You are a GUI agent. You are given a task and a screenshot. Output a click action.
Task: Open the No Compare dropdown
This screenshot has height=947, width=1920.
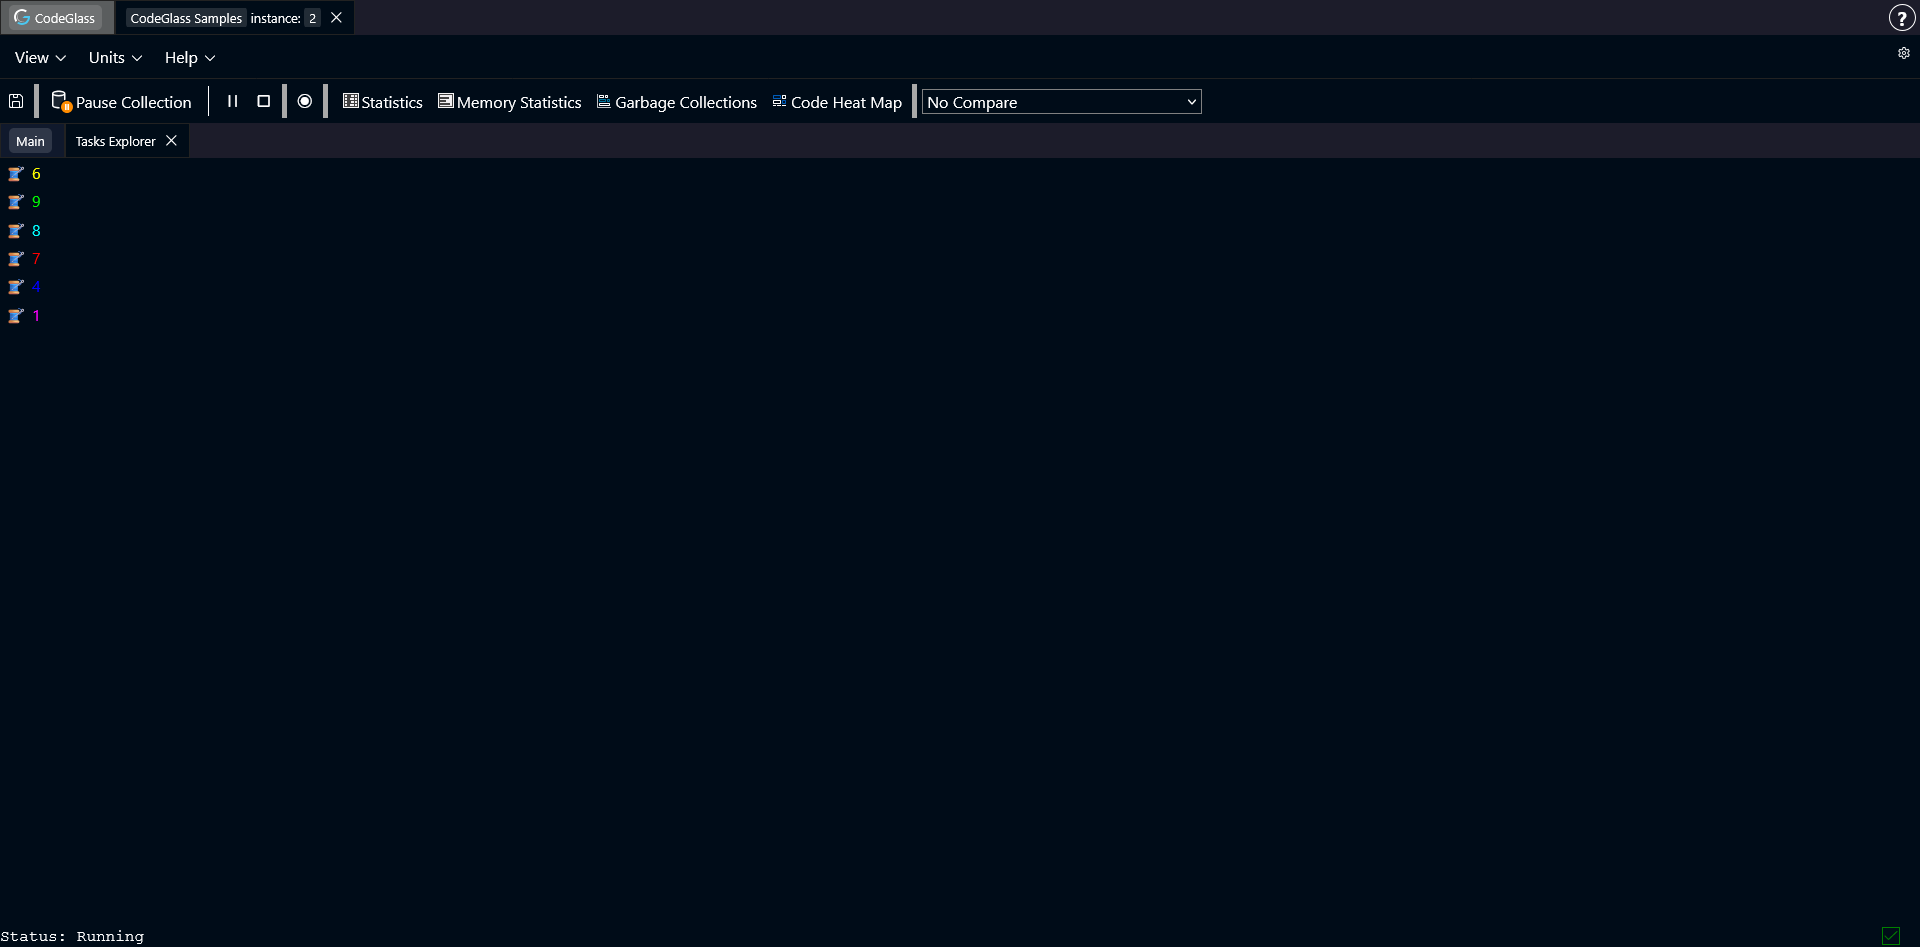tap(1061, 101)
